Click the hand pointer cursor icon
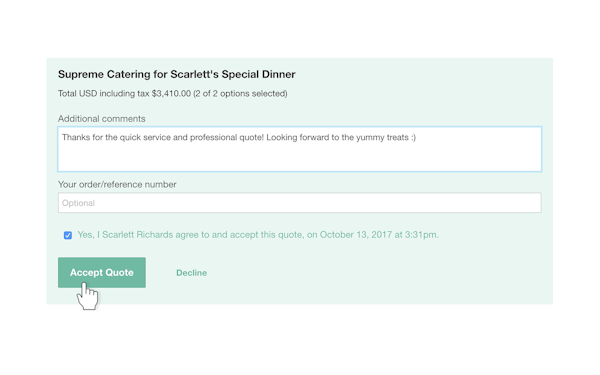Image resolution: width=600 pixels, height=375 pixels. (x=87, y=296)
